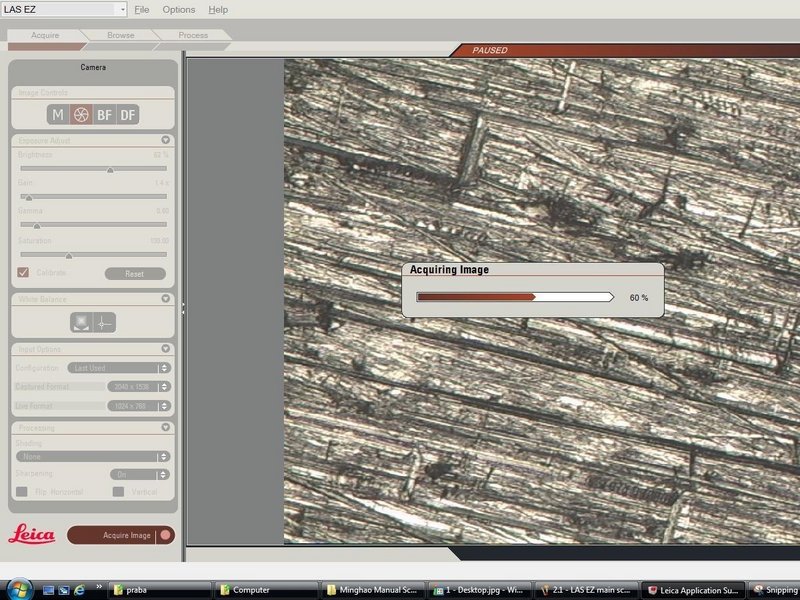Click the white balance crosshair picker icon
Image resolution: width=800 pixels, height=600 pixels.
click(x=104, y=322)
